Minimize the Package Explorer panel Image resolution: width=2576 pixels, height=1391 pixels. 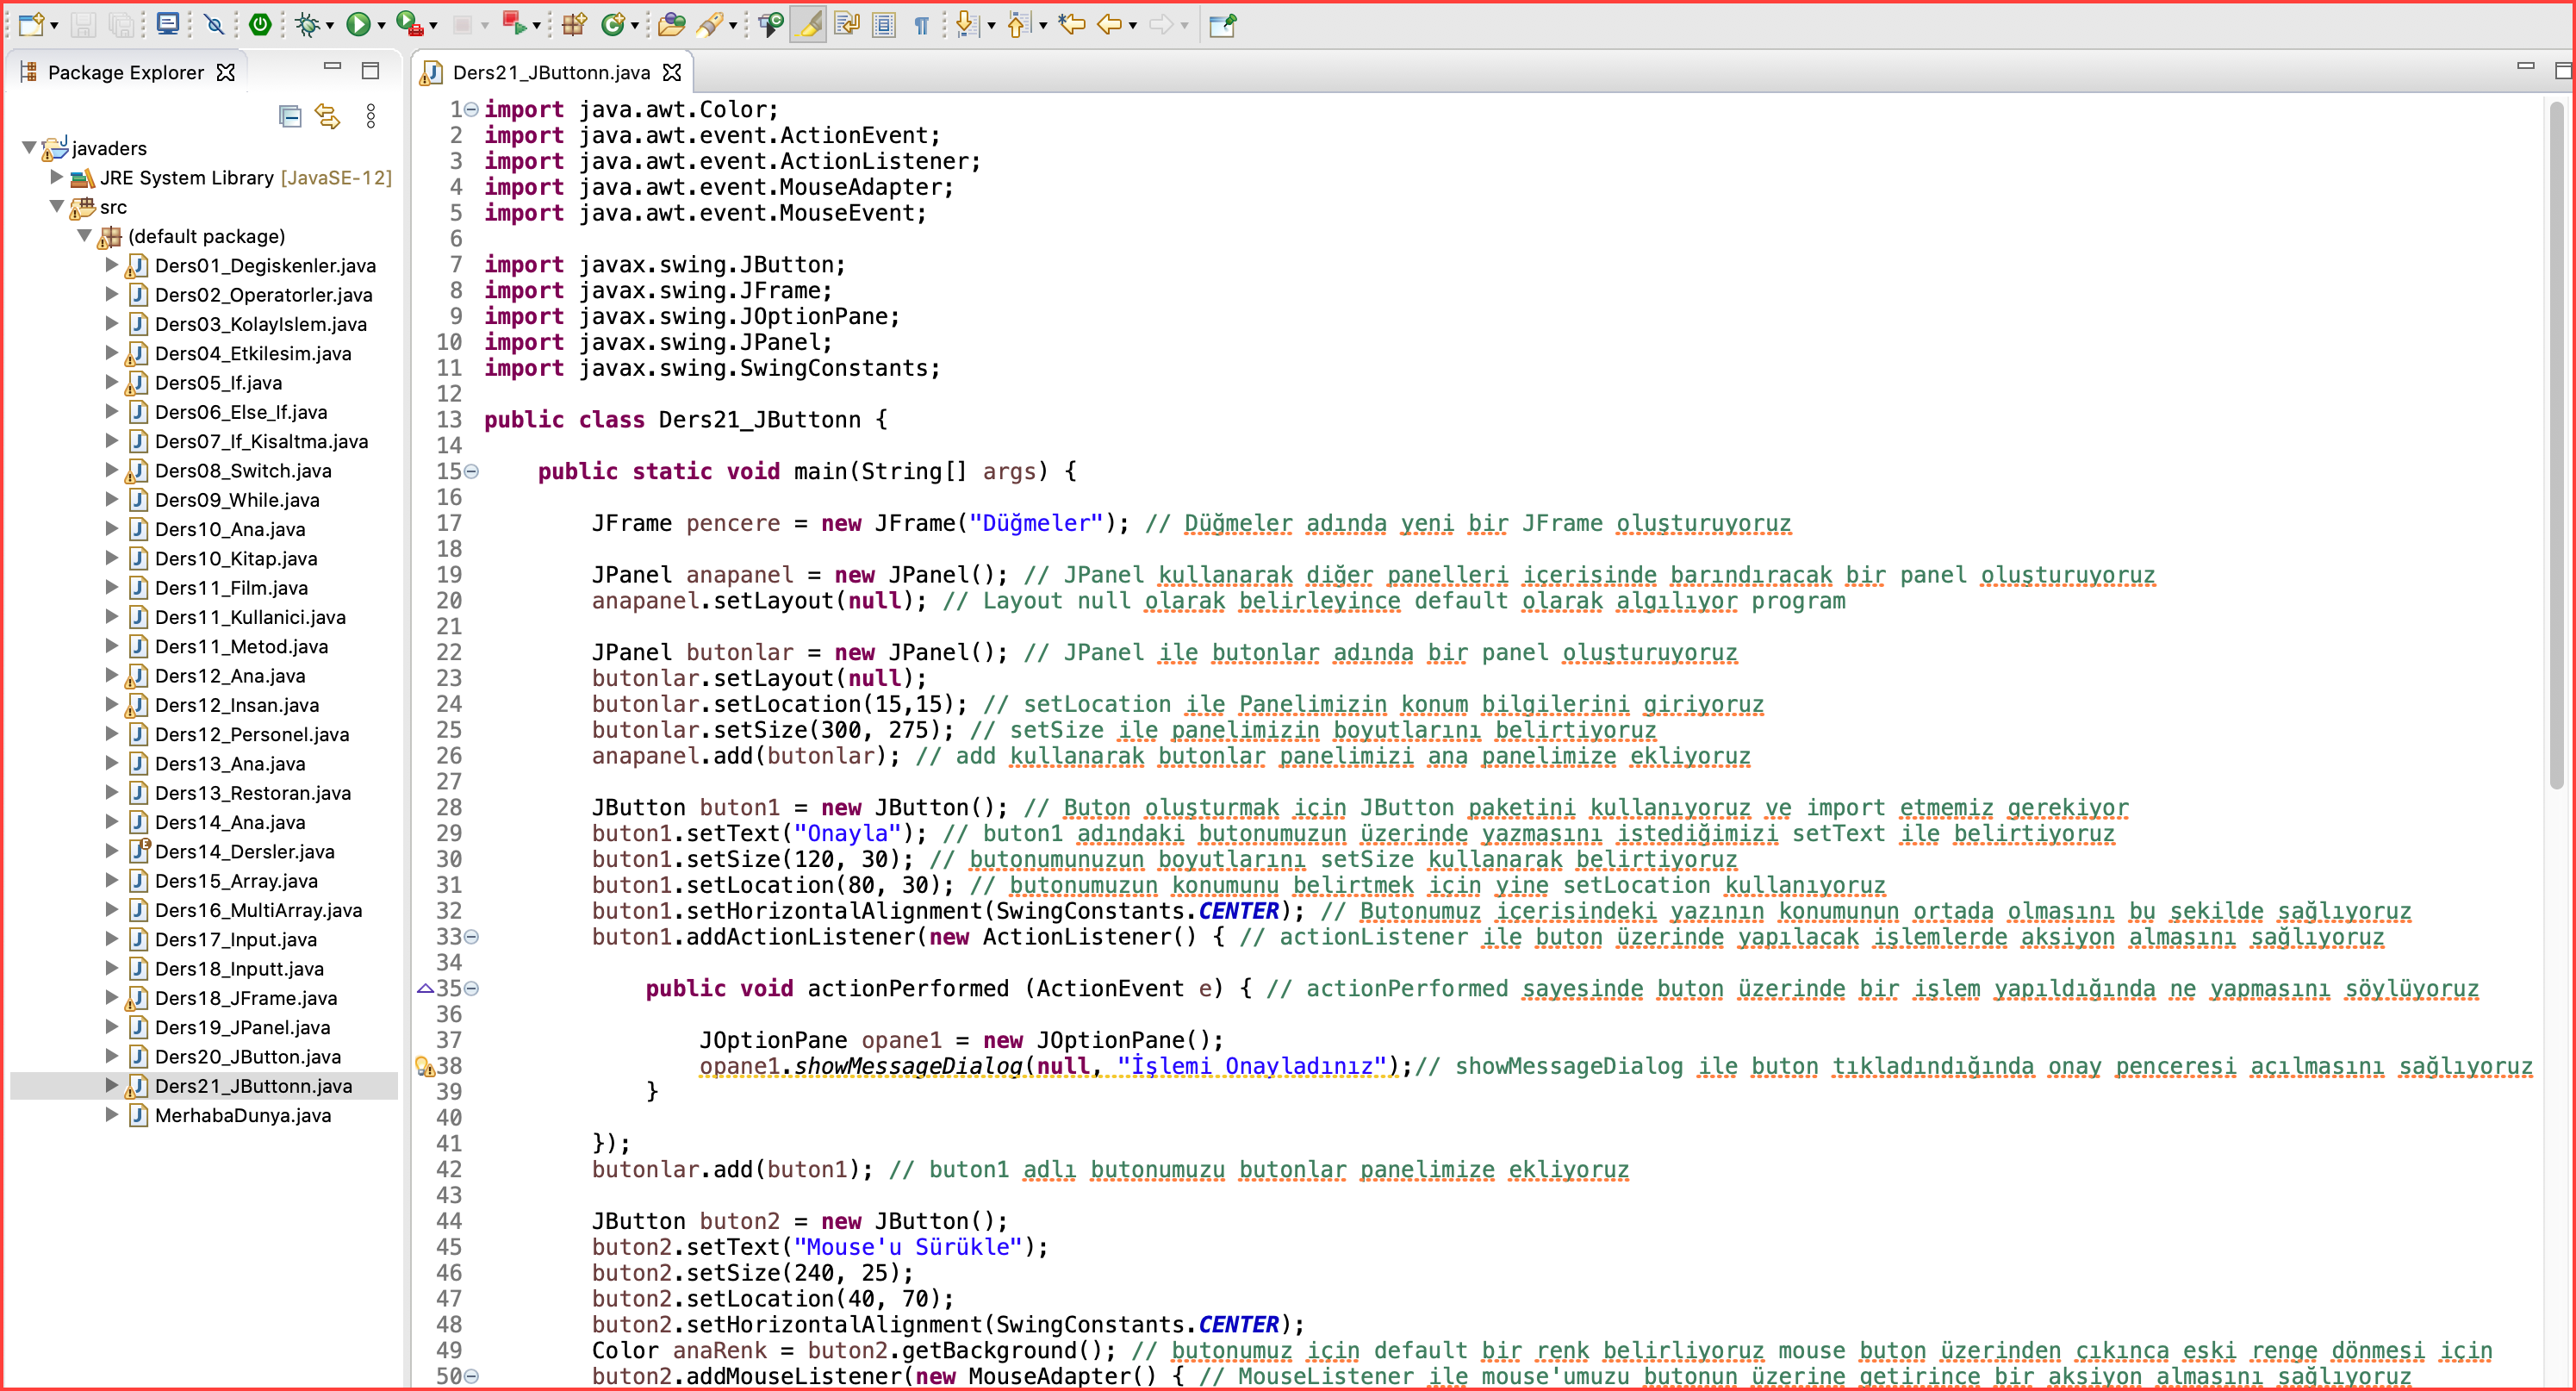[333, 67]
